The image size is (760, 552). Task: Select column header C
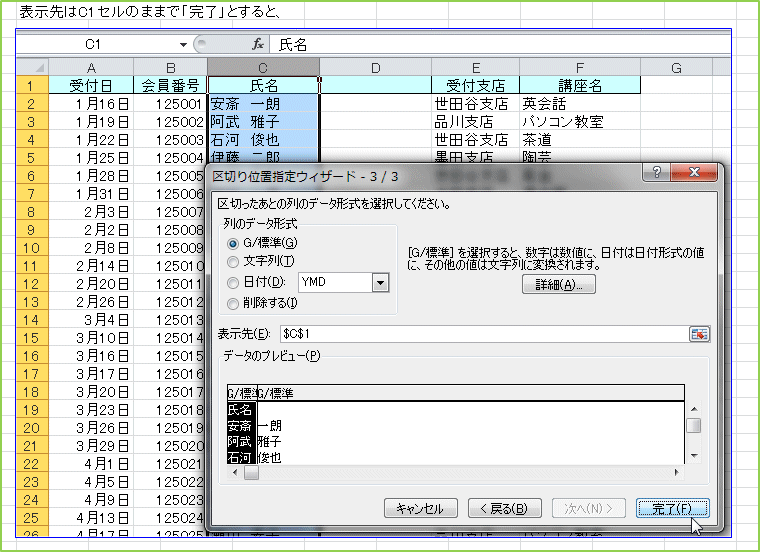tap(263, 67)
